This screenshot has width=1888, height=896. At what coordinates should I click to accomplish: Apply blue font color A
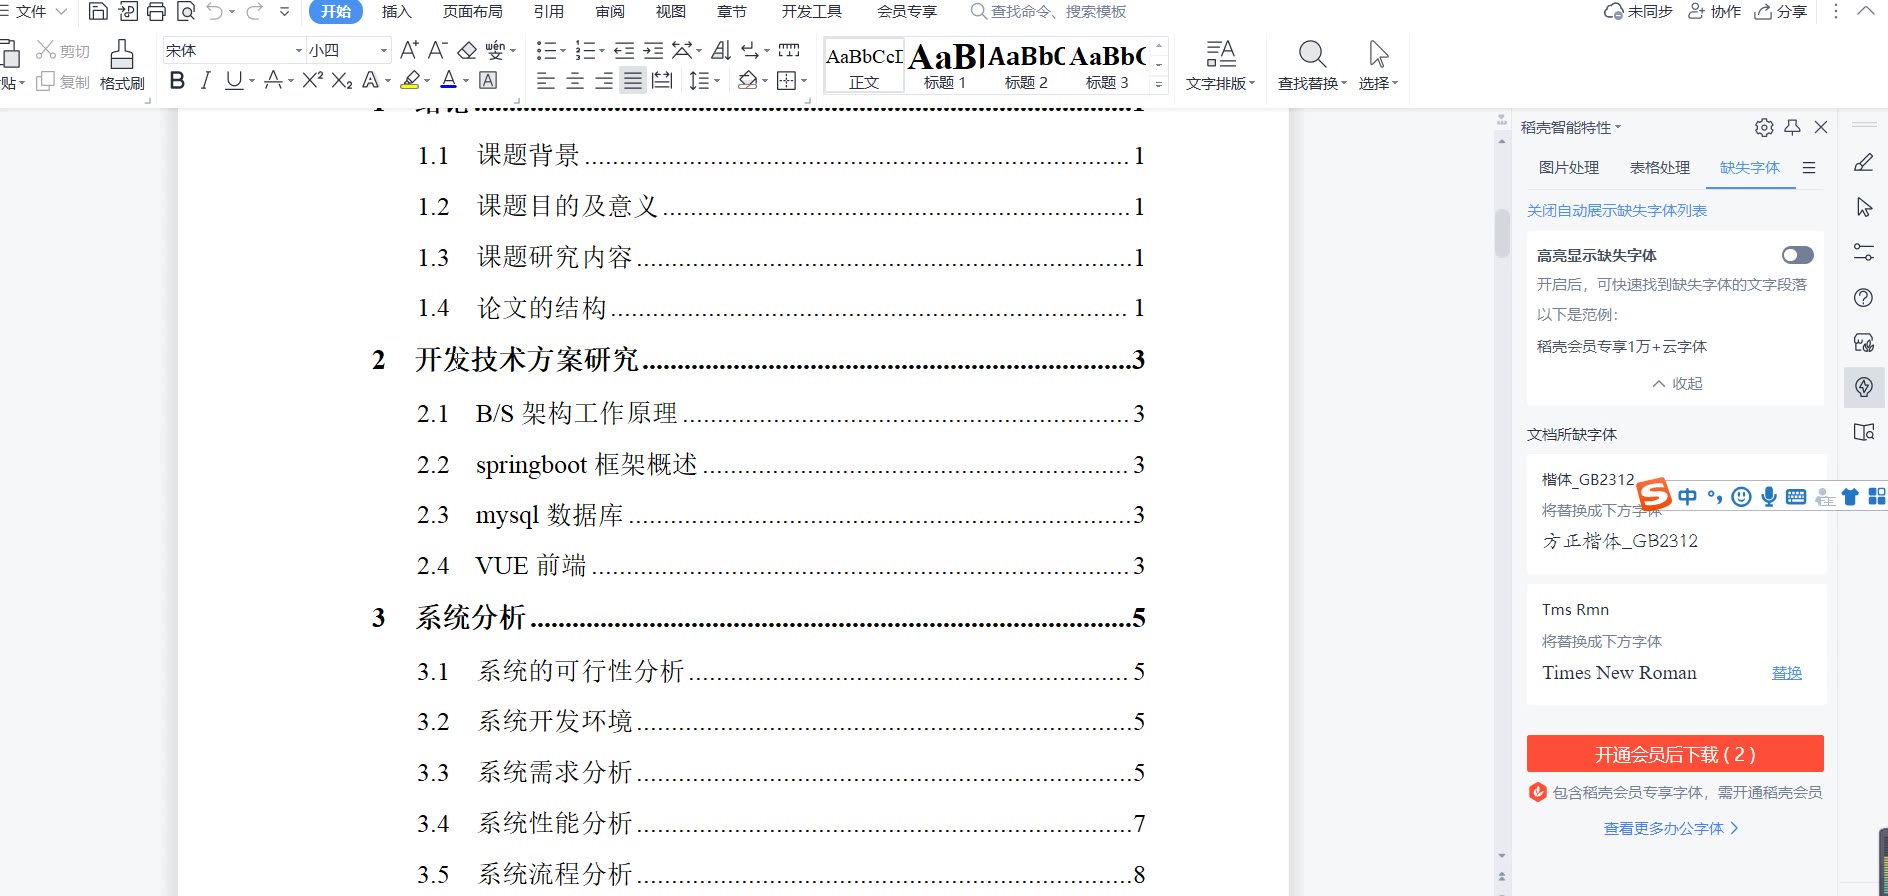pyautogui.click(x=449, y=81)
